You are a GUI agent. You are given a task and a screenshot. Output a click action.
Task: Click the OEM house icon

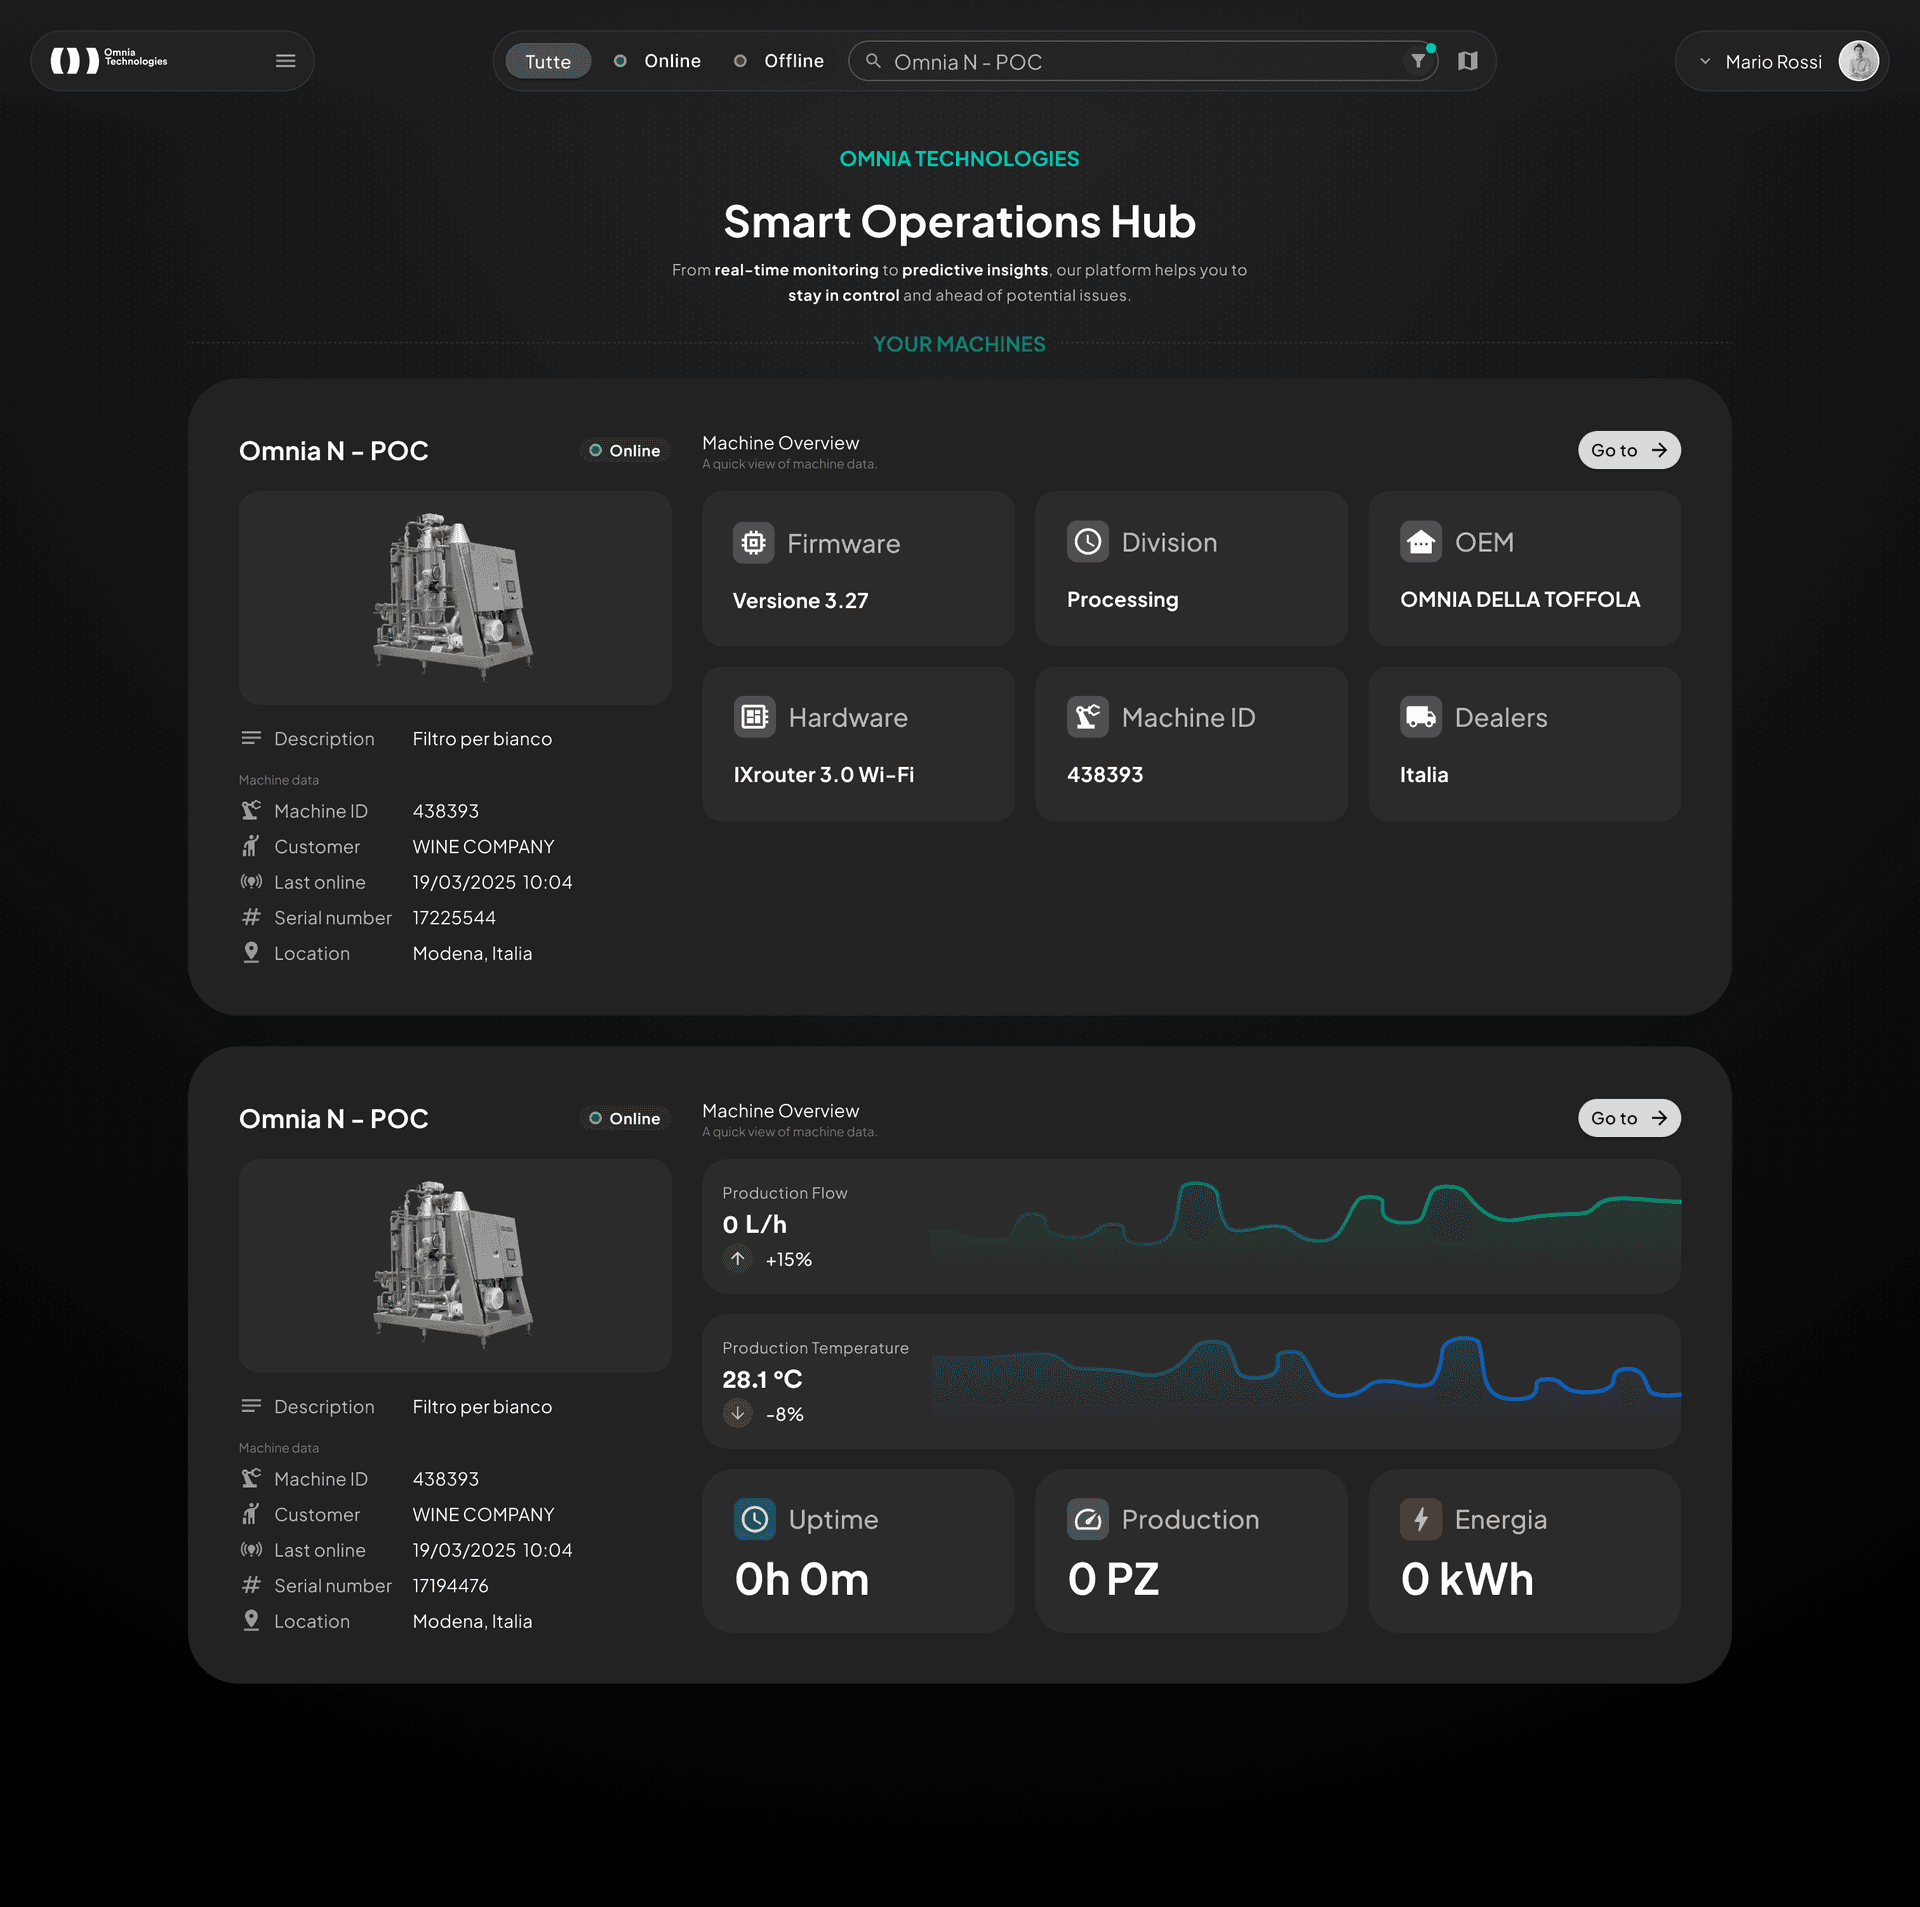(x=1420, y=542)
